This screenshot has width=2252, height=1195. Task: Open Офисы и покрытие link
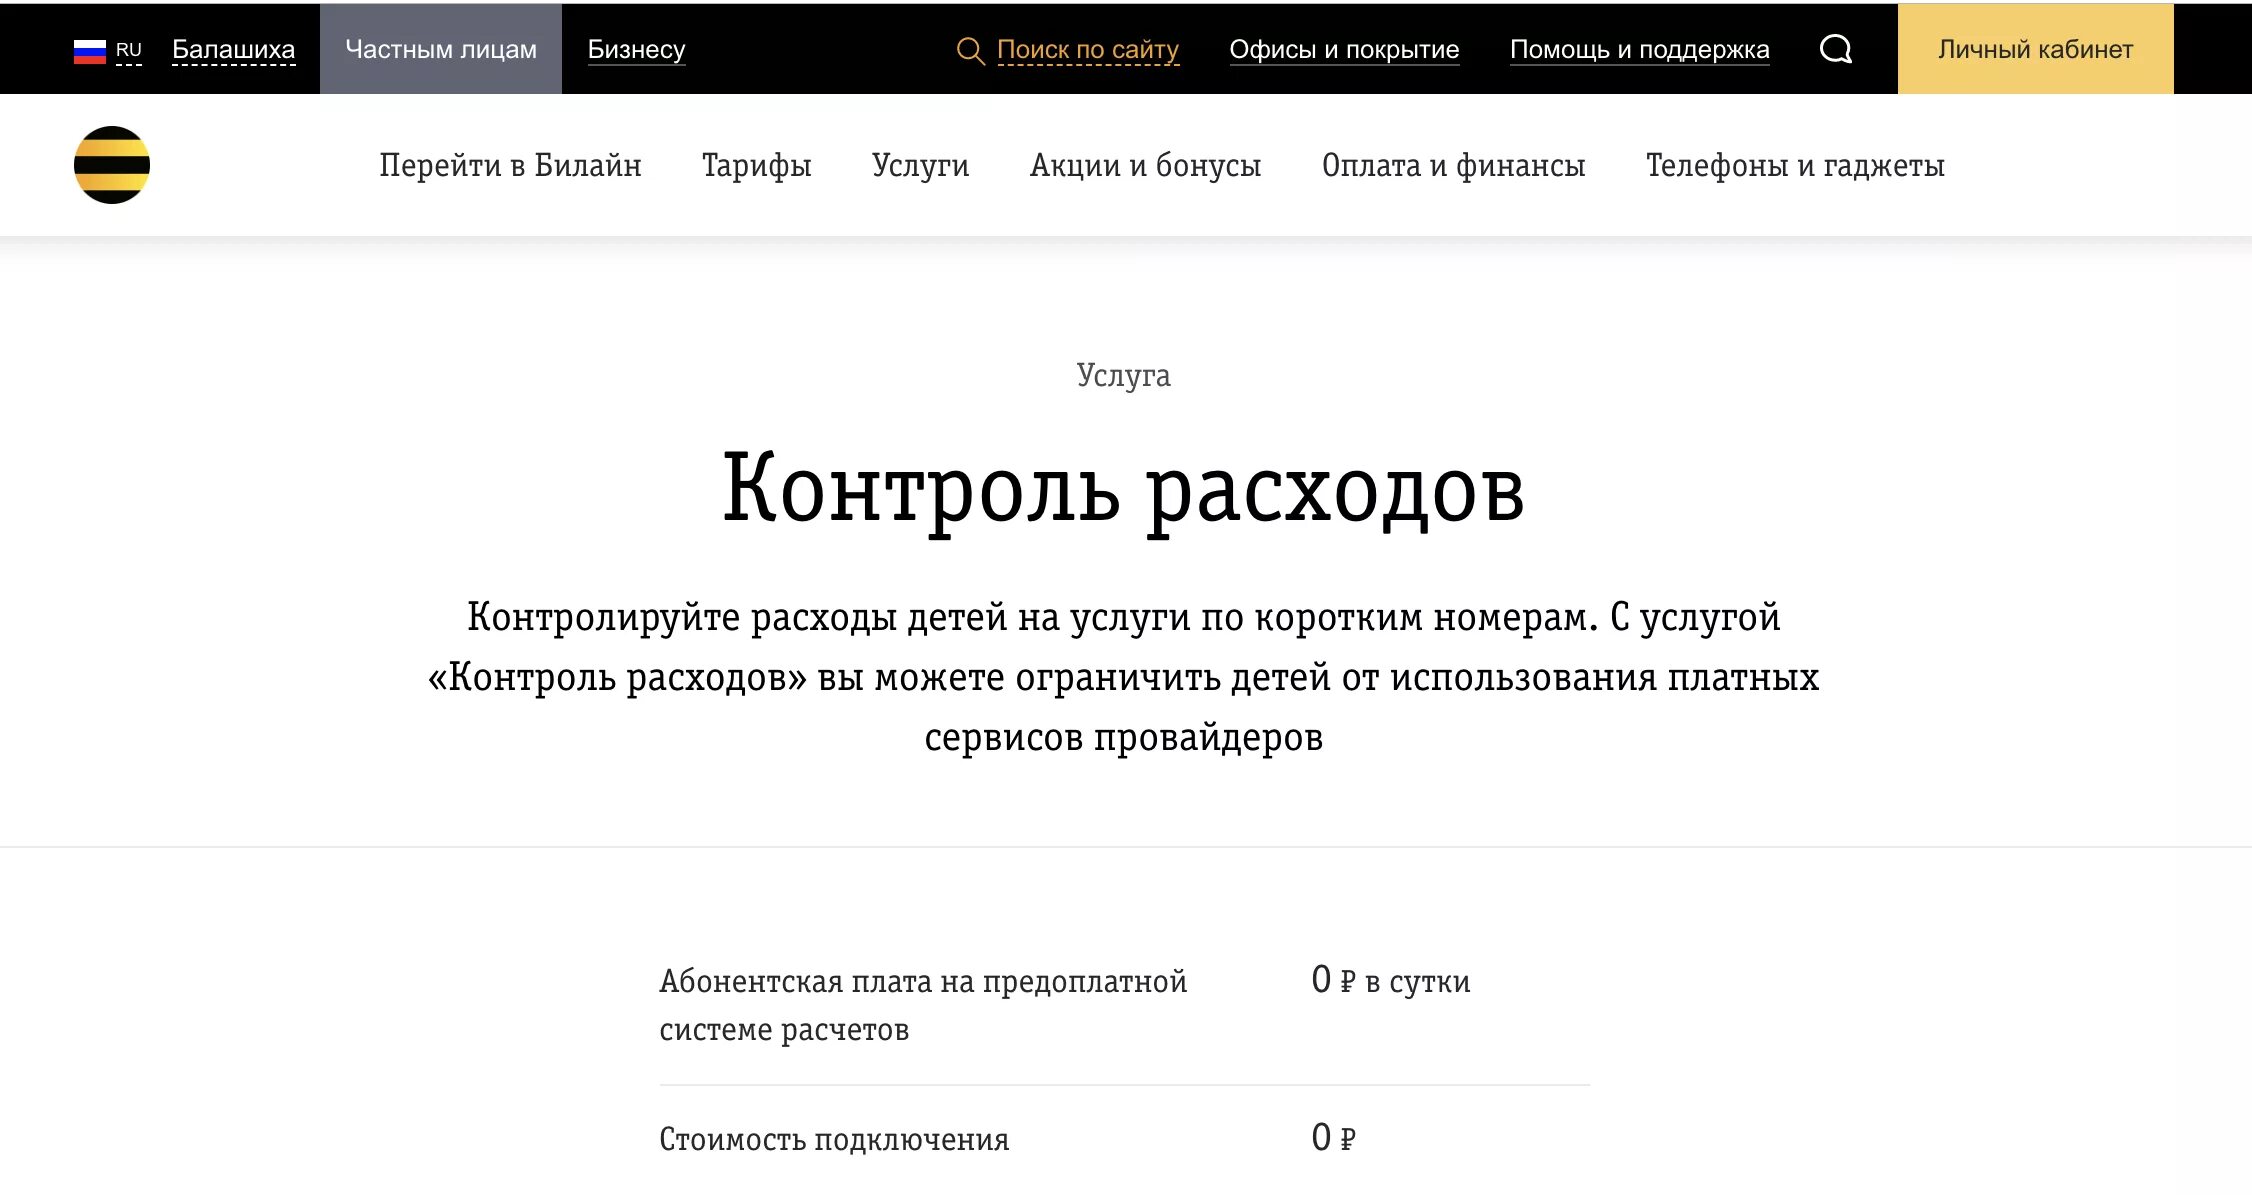1344,50
